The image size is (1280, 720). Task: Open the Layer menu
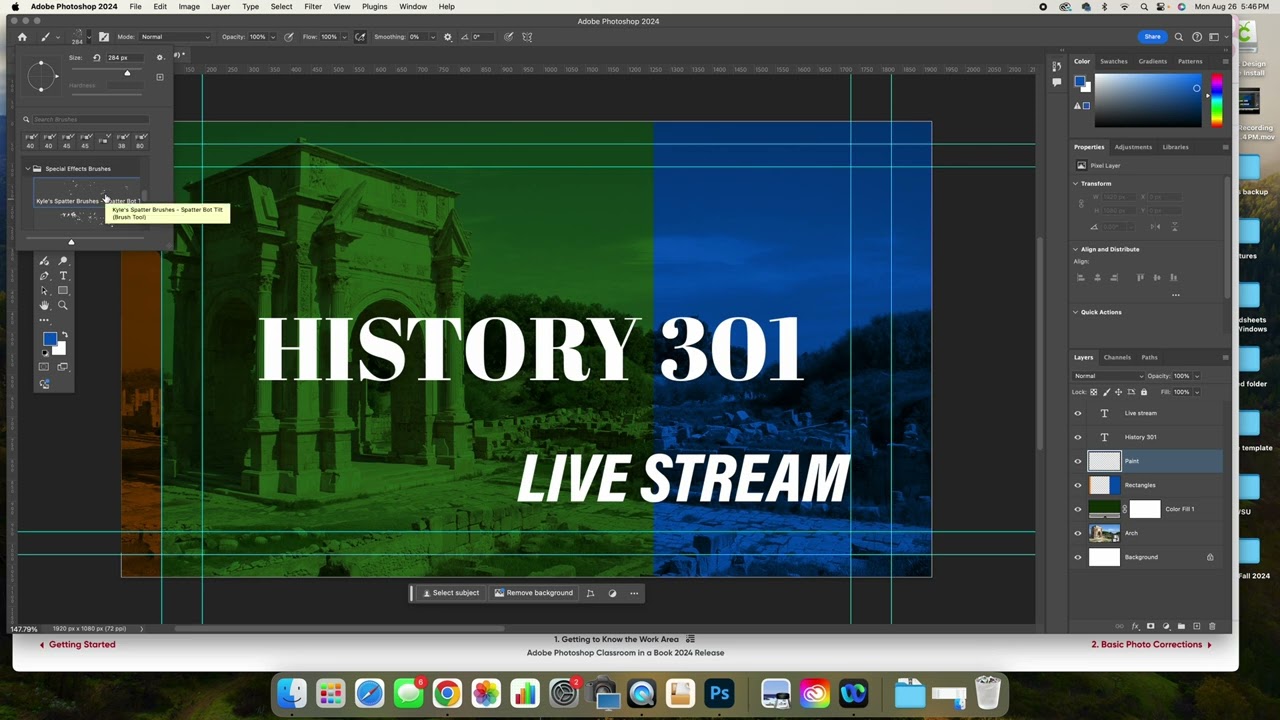(x=220, y=7)
